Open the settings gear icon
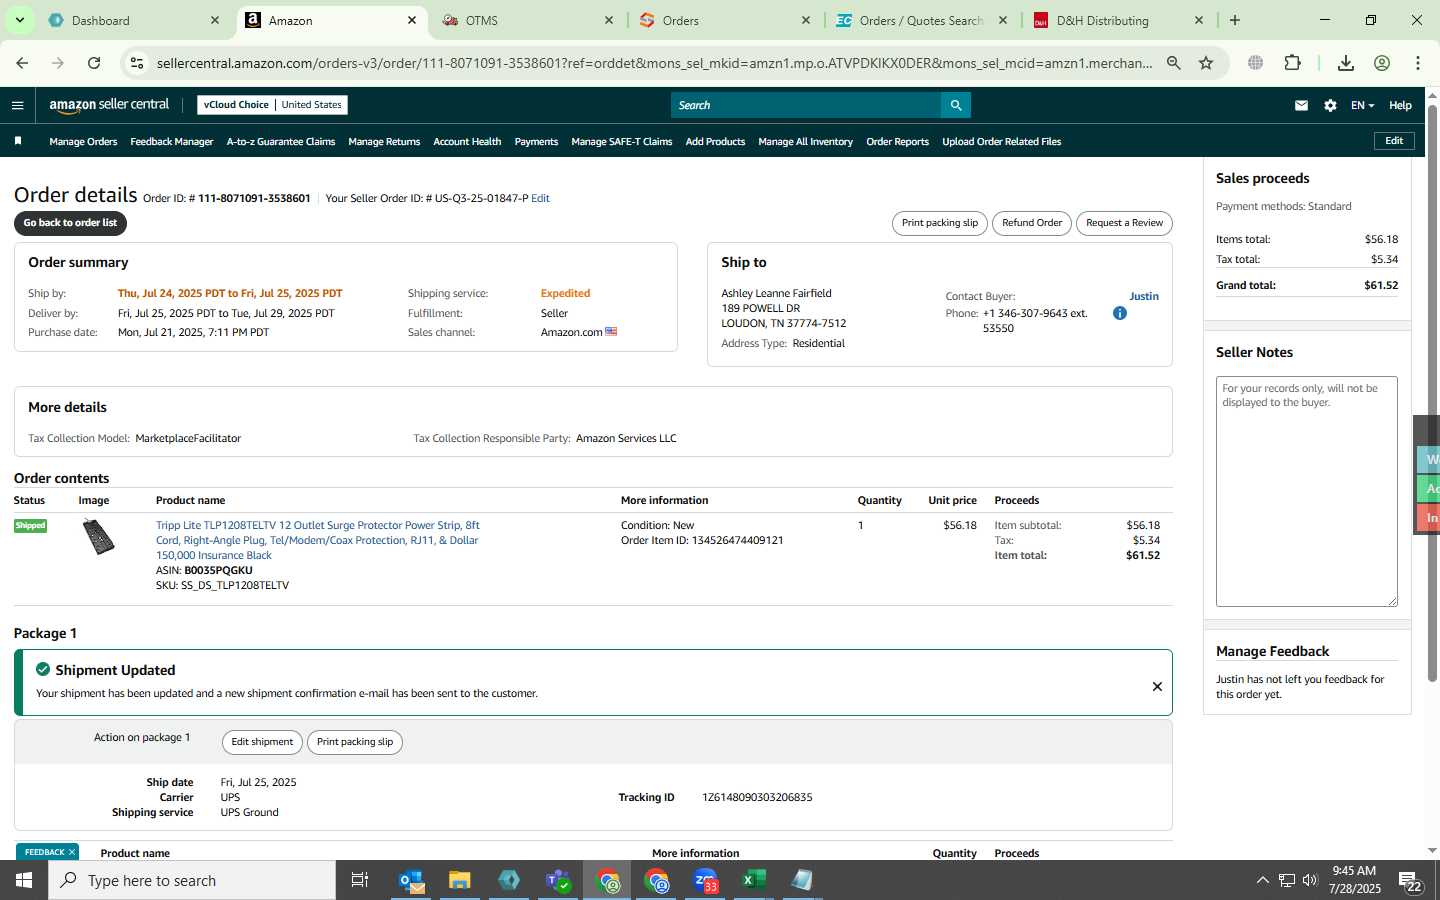Image resolution: width=1440 pixels, height=900 pixels. 1330,105
